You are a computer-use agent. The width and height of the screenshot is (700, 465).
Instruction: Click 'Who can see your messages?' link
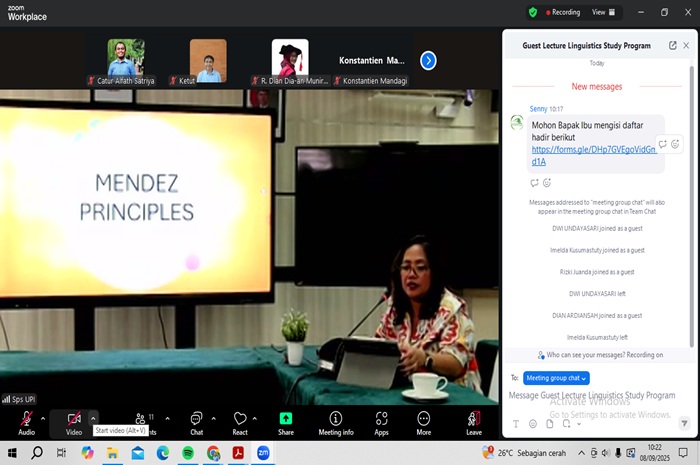point(598,354)
